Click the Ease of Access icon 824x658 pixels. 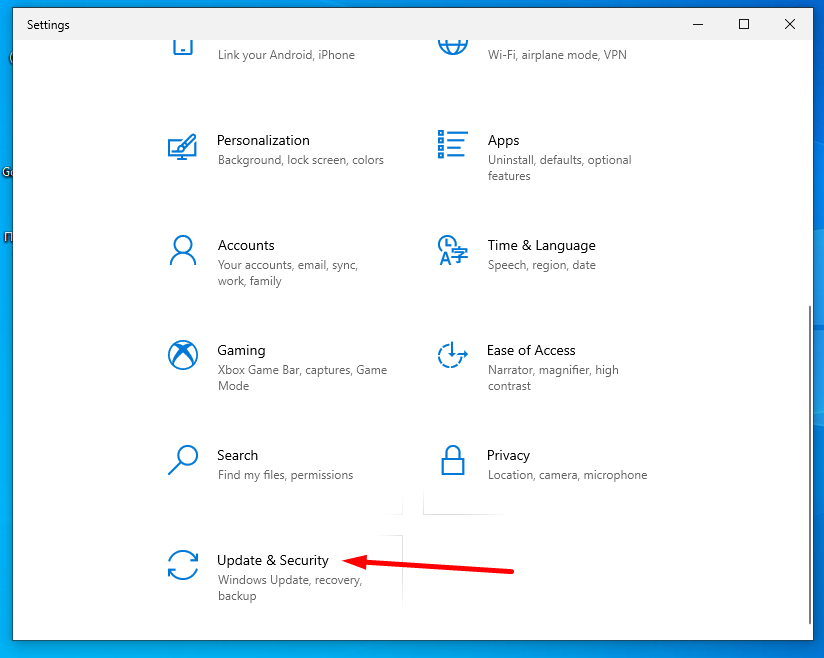pos(453,355)
